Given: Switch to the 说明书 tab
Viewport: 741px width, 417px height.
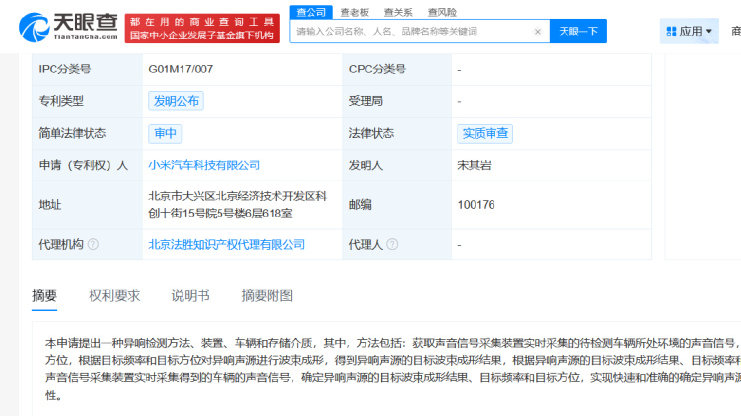Looking at the screenshot, I should pyautogui.click(x=190, y=296).
